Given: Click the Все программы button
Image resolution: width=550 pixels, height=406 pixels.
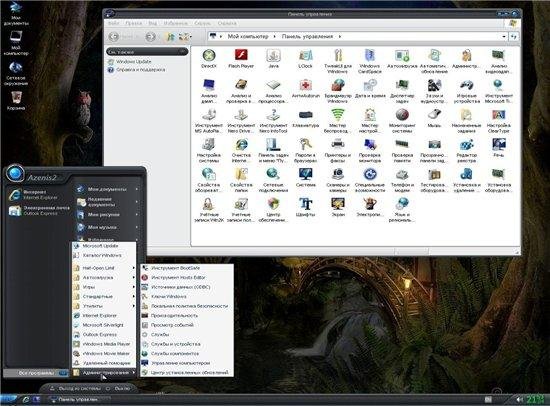Looking at the screenshot, I should (x=36, y=373).
